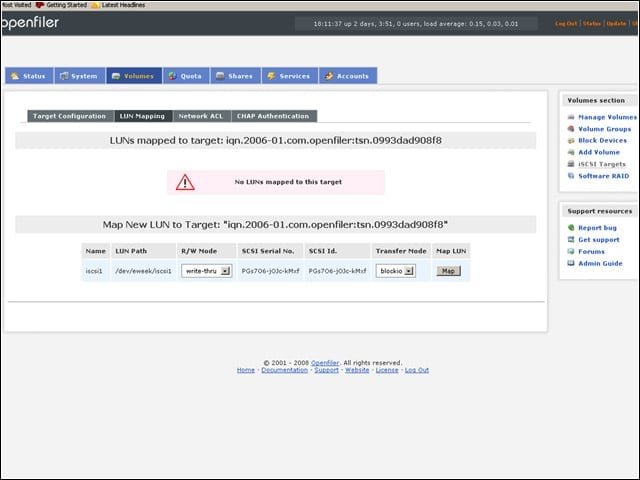The image size is (640, 480).
Task: Switch to Target Configuration subtab
Action: coord(69,116)
